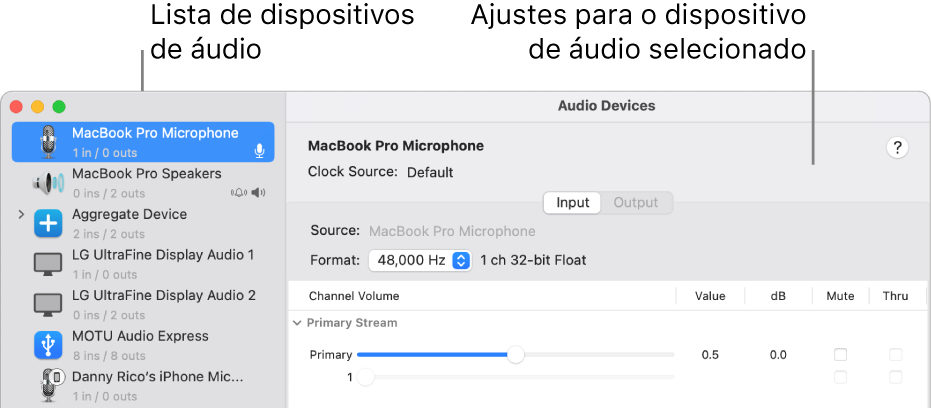Collapse the Primary Stream section
Viewport: 931px width, 410px height.
click(297, 323)
